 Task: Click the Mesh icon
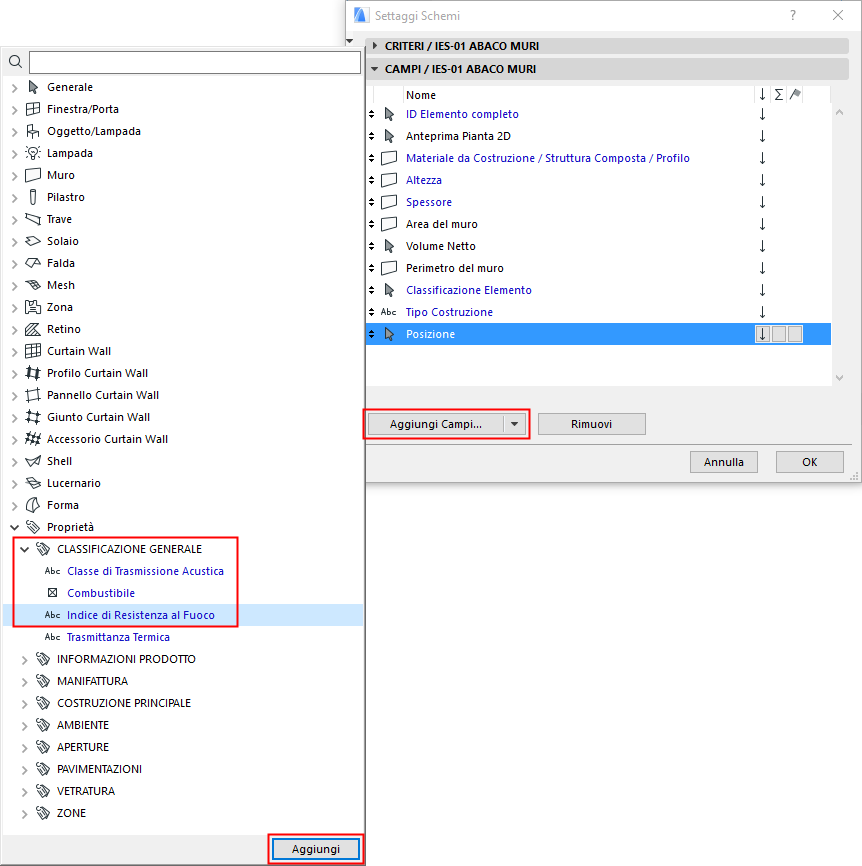(x=33, y=285)
